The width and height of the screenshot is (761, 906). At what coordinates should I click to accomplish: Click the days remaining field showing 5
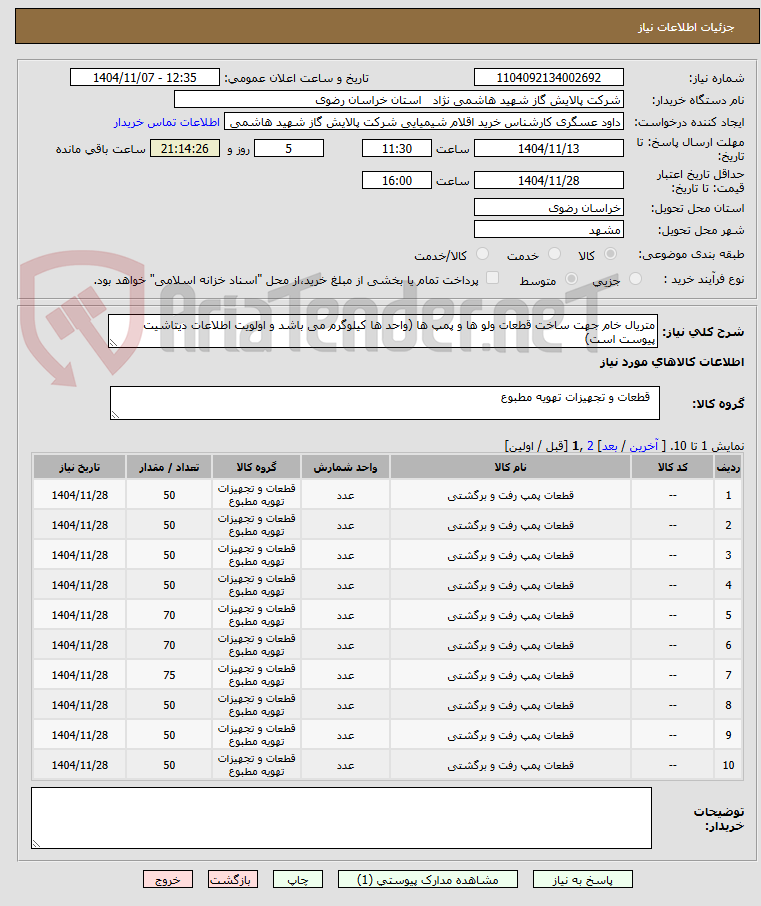(289, 148)
